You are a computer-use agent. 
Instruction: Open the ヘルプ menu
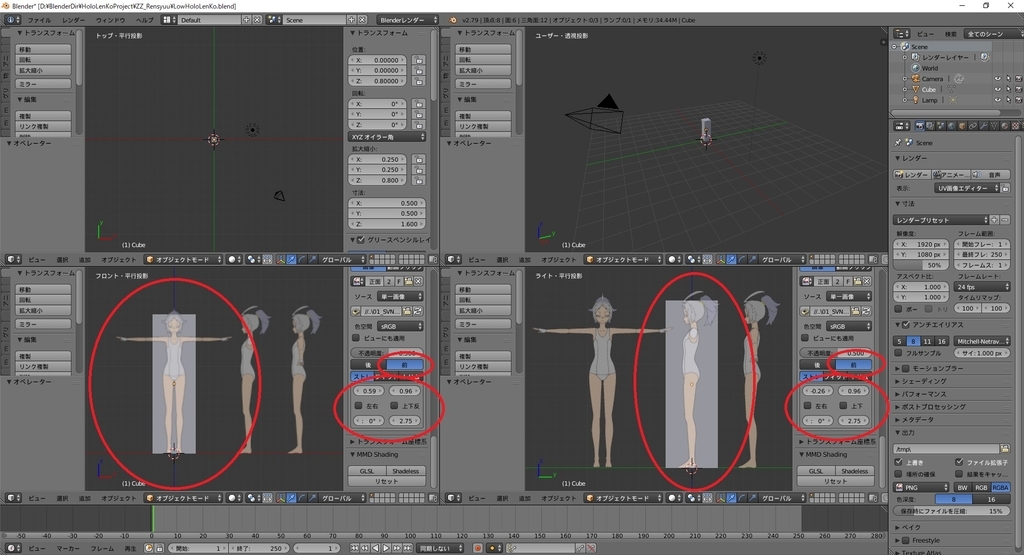point(144,20)
